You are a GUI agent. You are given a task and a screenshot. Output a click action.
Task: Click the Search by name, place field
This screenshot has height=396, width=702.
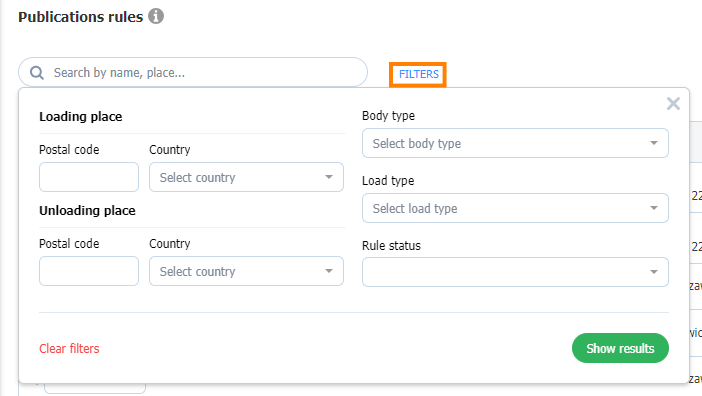(193, 72)
